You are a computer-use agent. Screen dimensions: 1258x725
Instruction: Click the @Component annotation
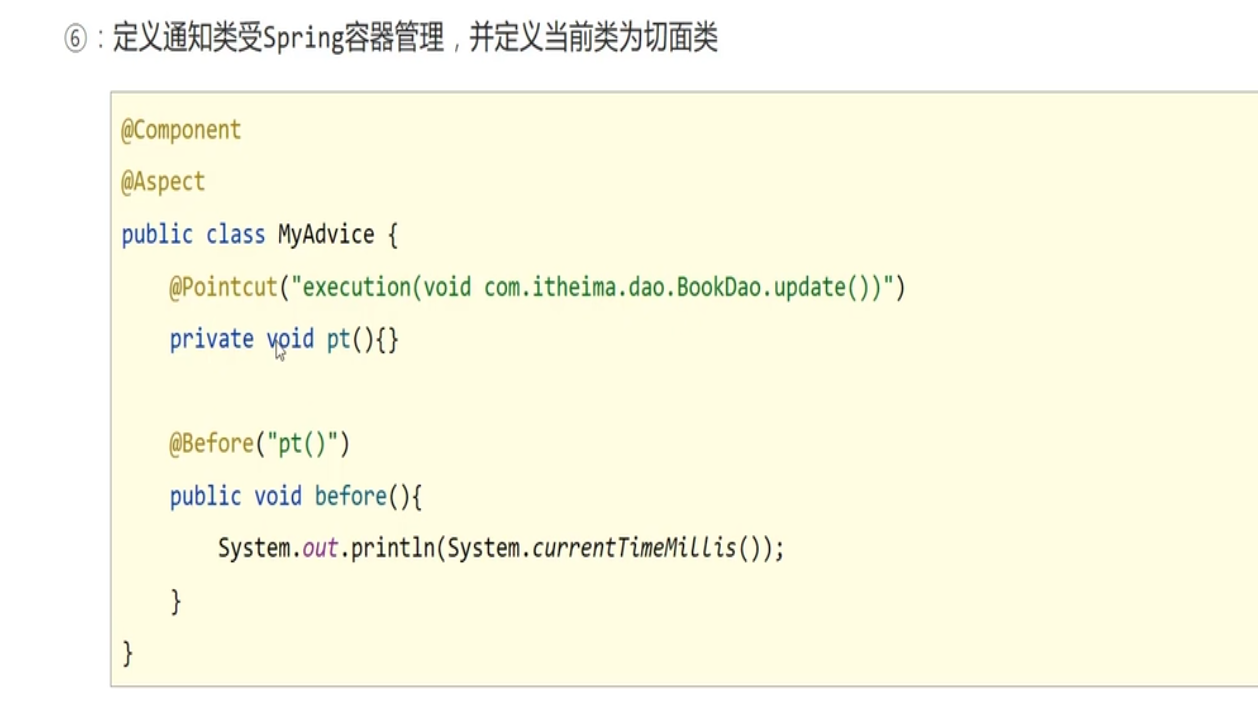pos(181,130)
